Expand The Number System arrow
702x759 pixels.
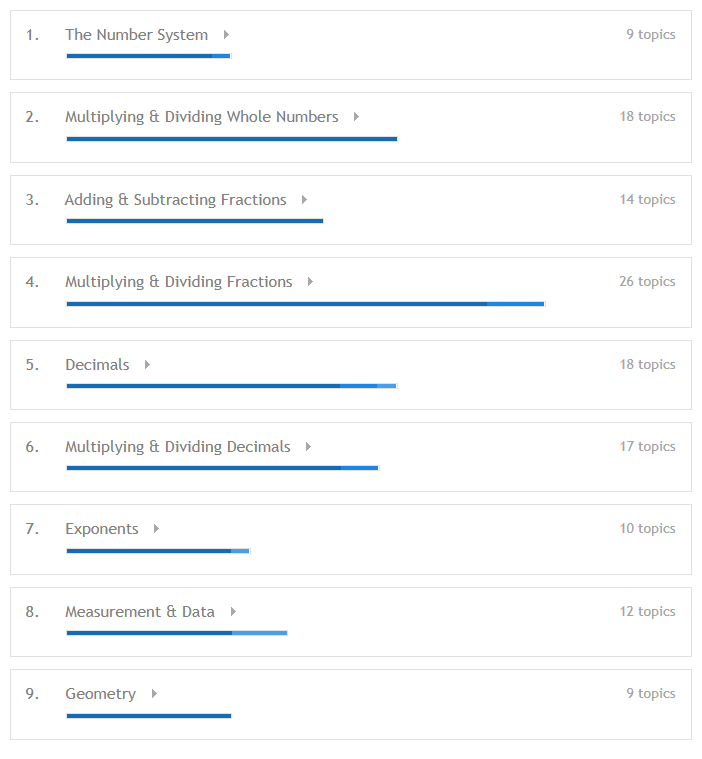tap(226, 35)
